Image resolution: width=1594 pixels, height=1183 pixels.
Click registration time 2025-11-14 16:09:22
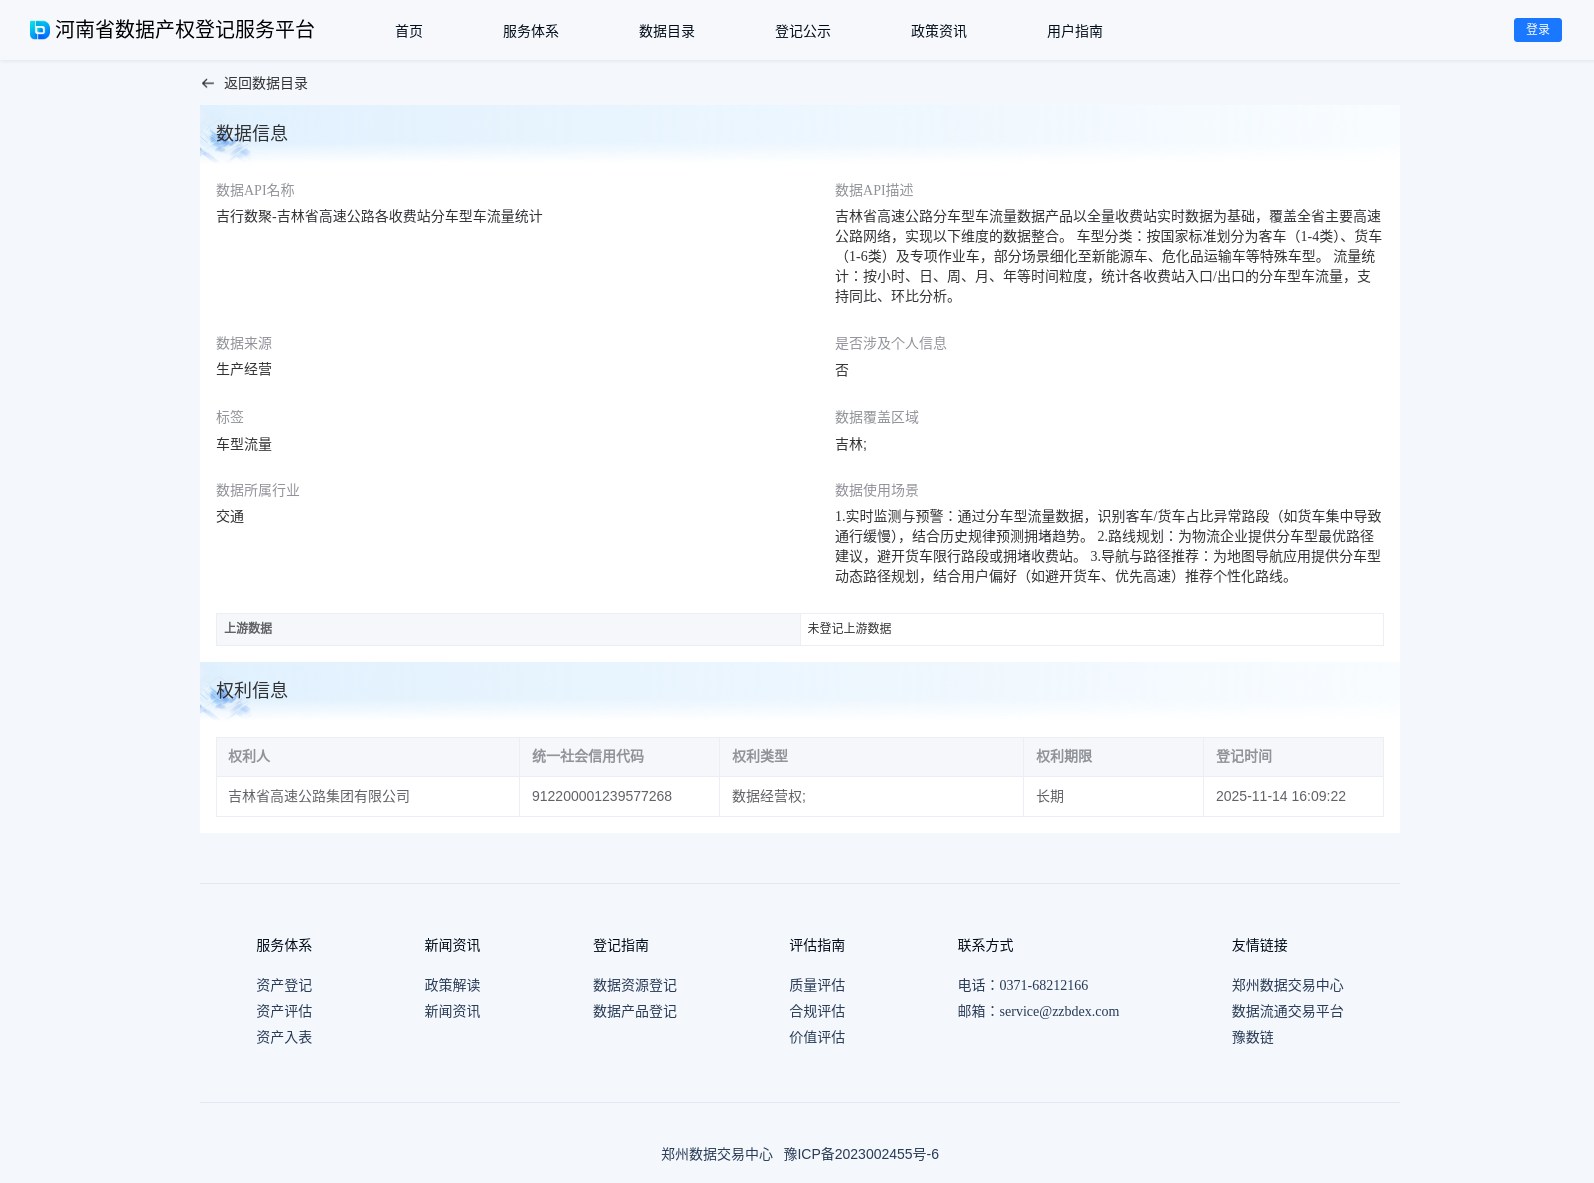1281,796
